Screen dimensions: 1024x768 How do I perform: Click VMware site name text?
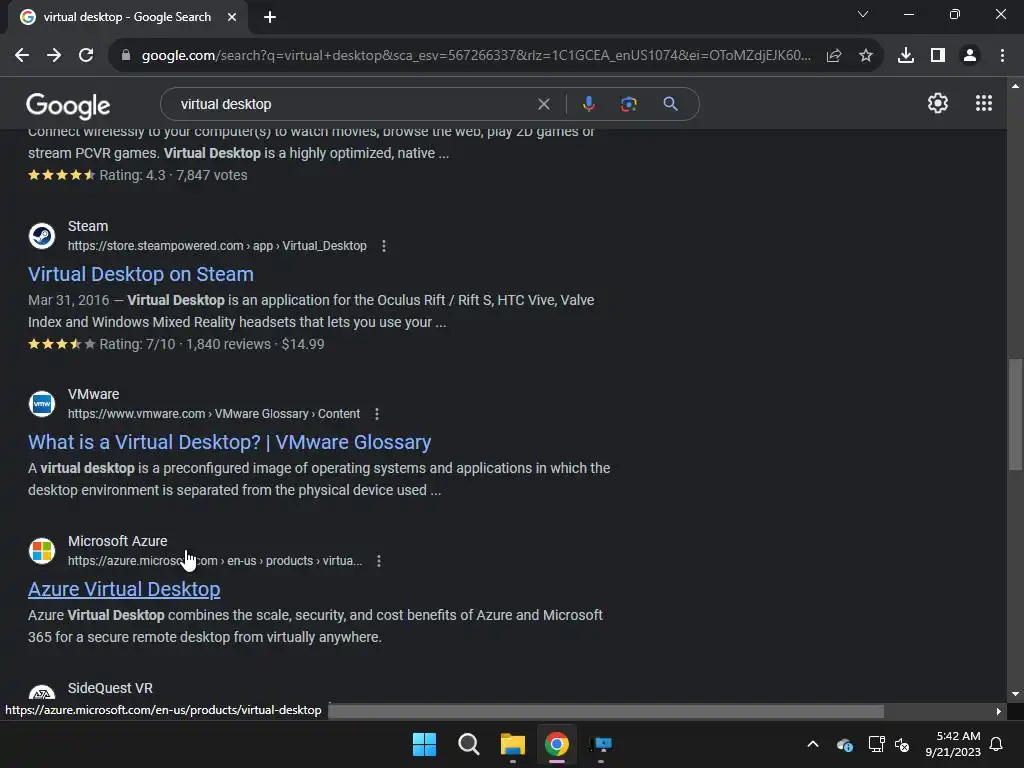click(93, 394)
